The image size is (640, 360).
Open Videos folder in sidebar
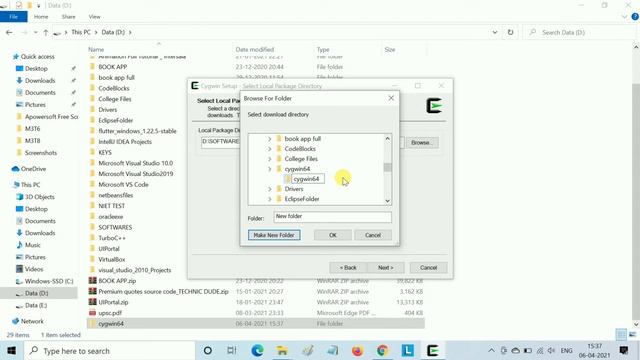[x=33, y=269]
